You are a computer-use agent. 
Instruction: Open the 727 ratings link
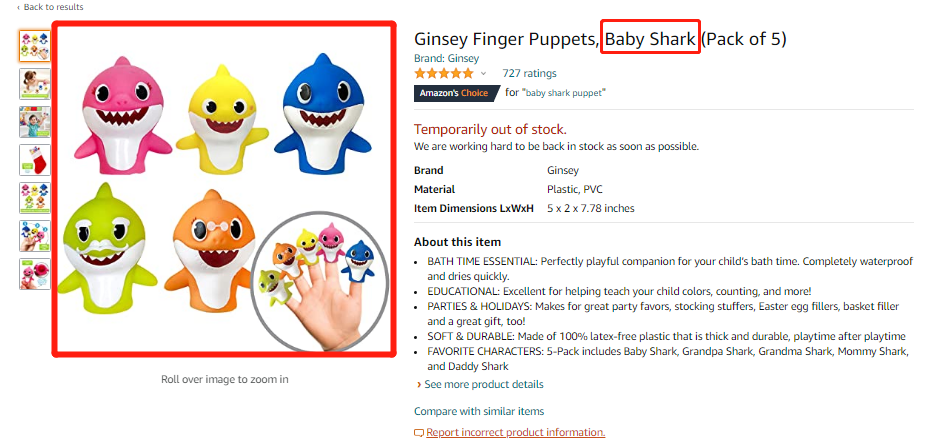point(529,73)
